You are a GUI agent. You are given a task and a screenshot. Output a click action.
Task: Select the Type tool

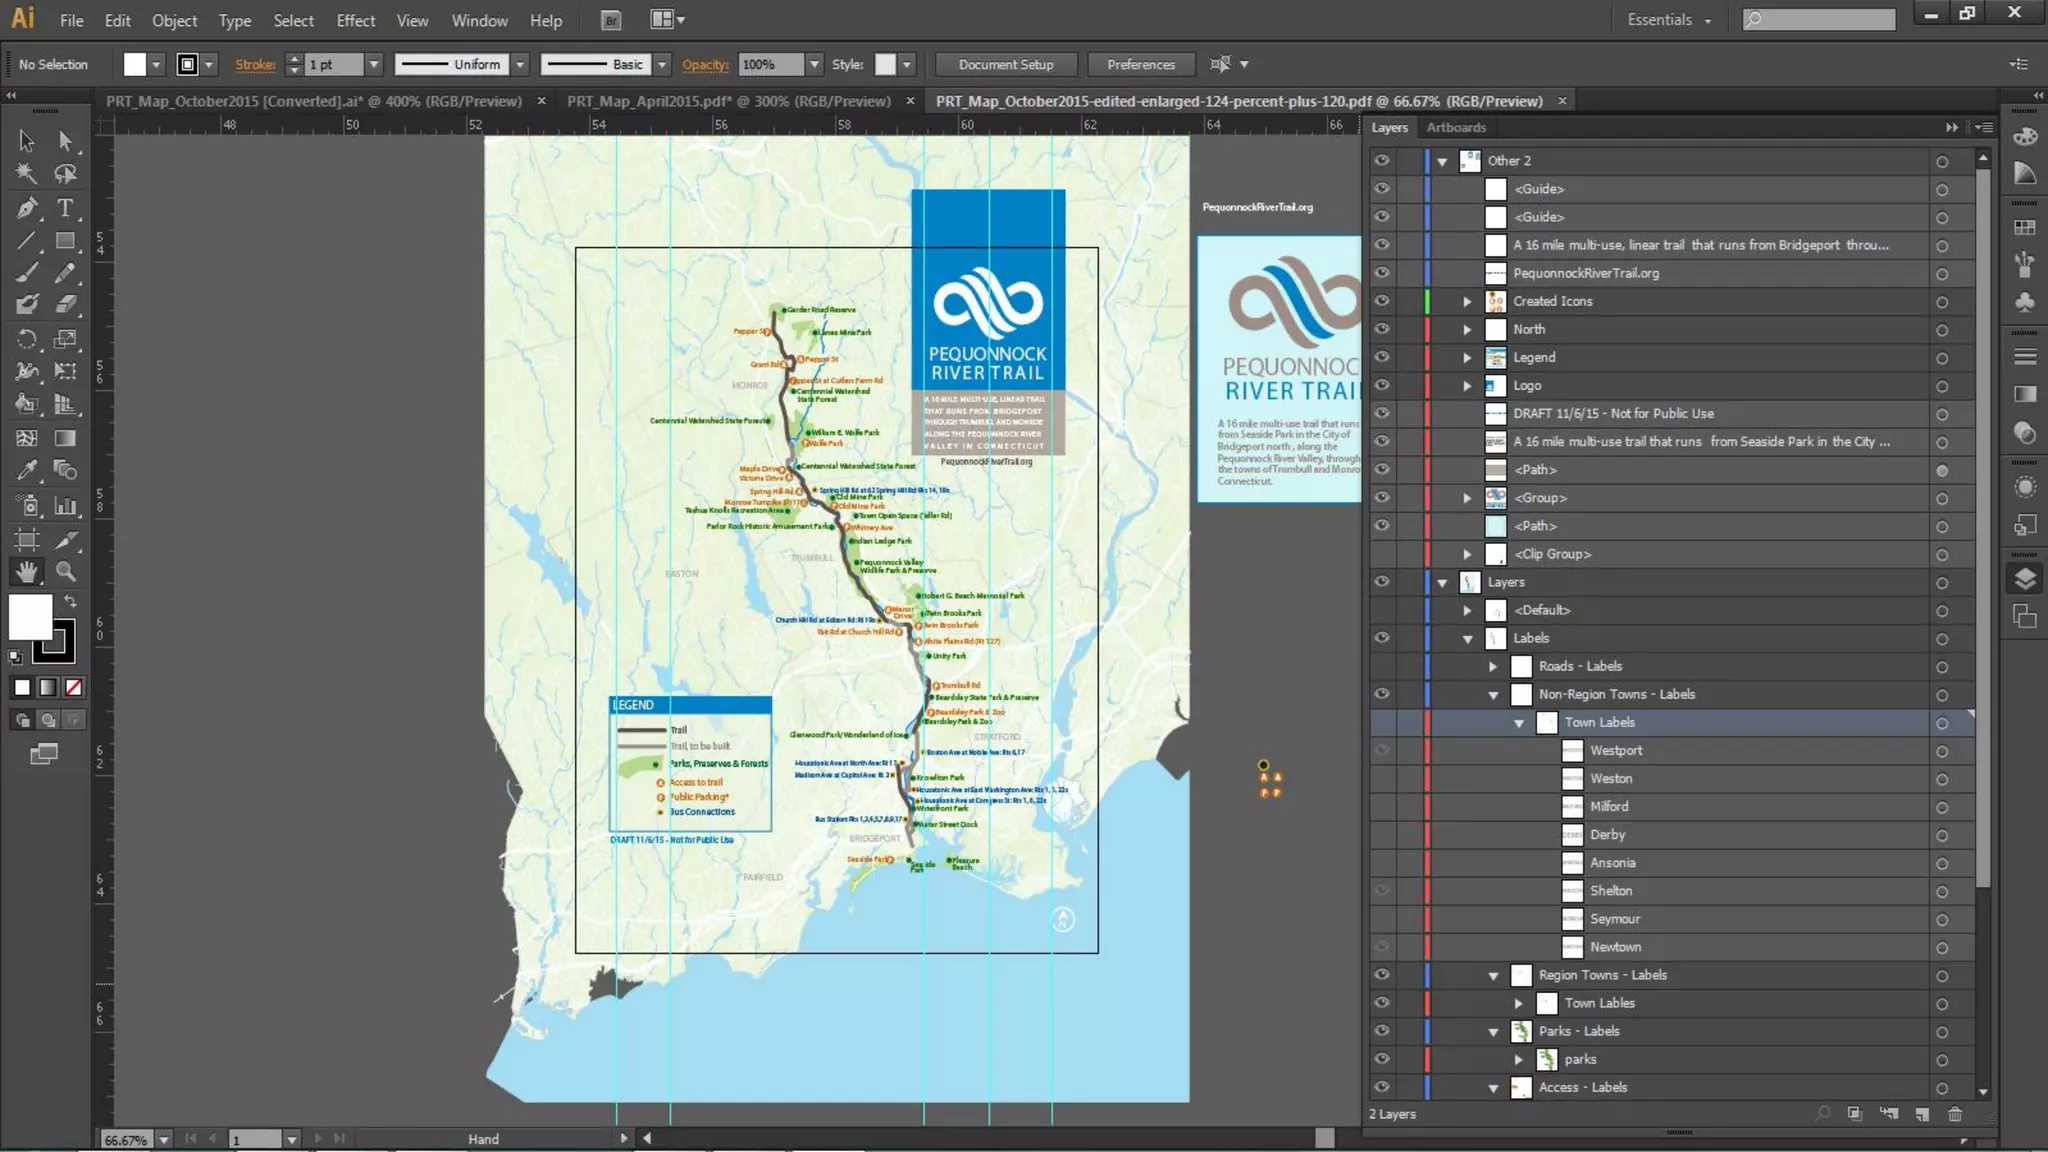pyautogui.click(x=65, y=208)
